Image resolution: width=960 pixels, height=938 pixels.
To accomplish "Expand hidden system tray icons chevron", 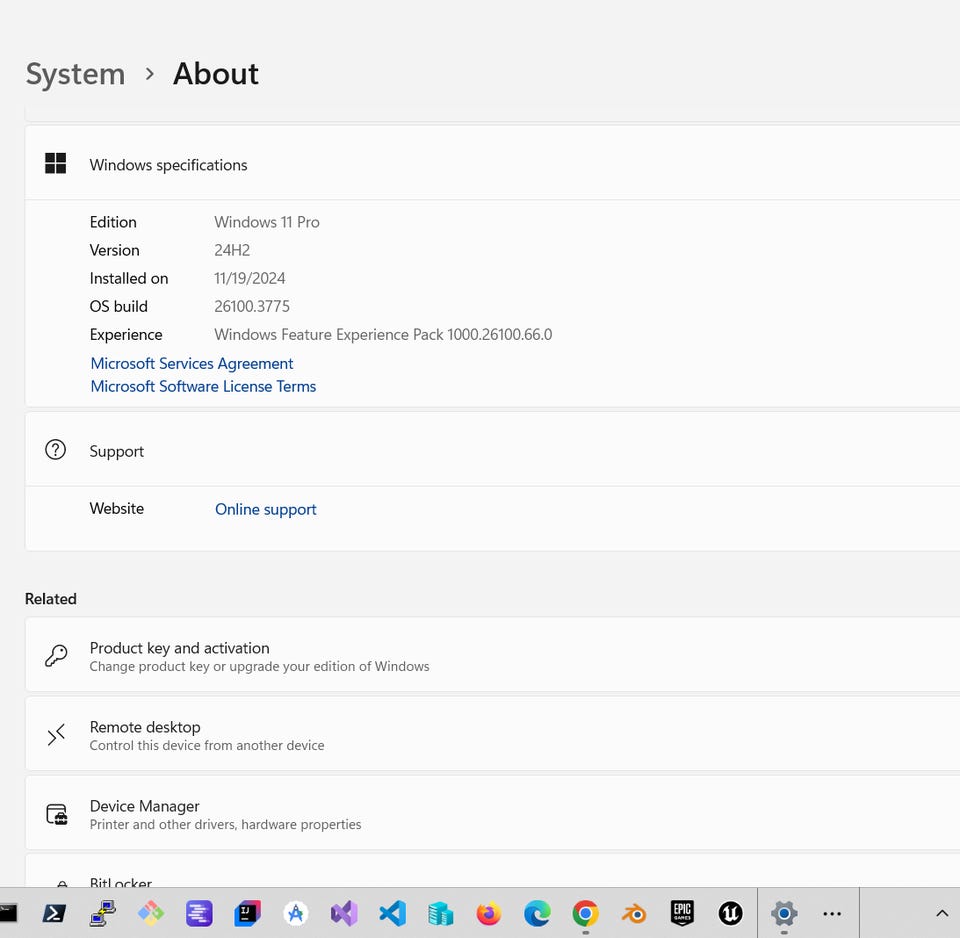I will coord(941,913).
